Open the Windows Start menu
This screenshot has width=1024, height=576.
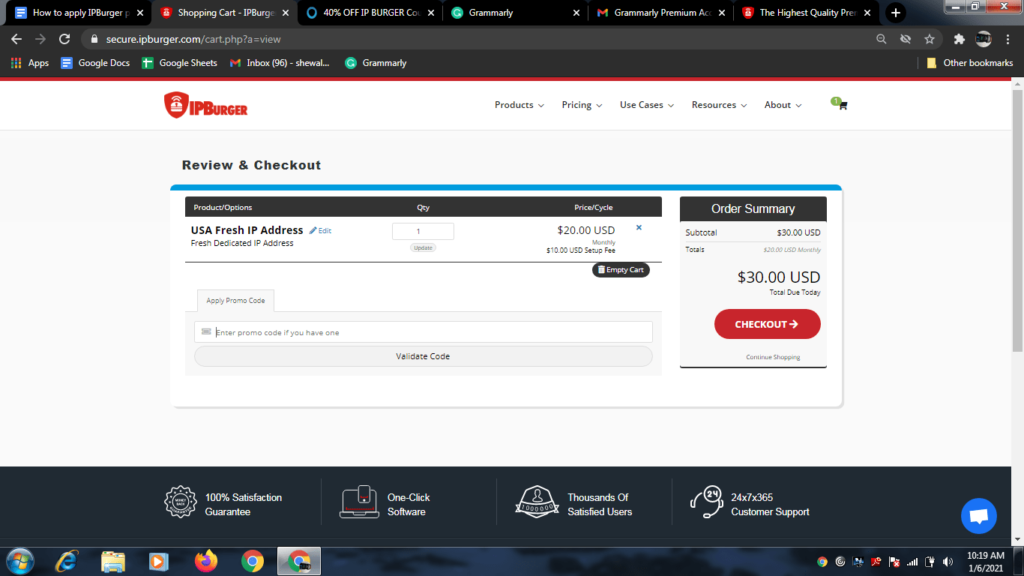[x=20, y=561]
